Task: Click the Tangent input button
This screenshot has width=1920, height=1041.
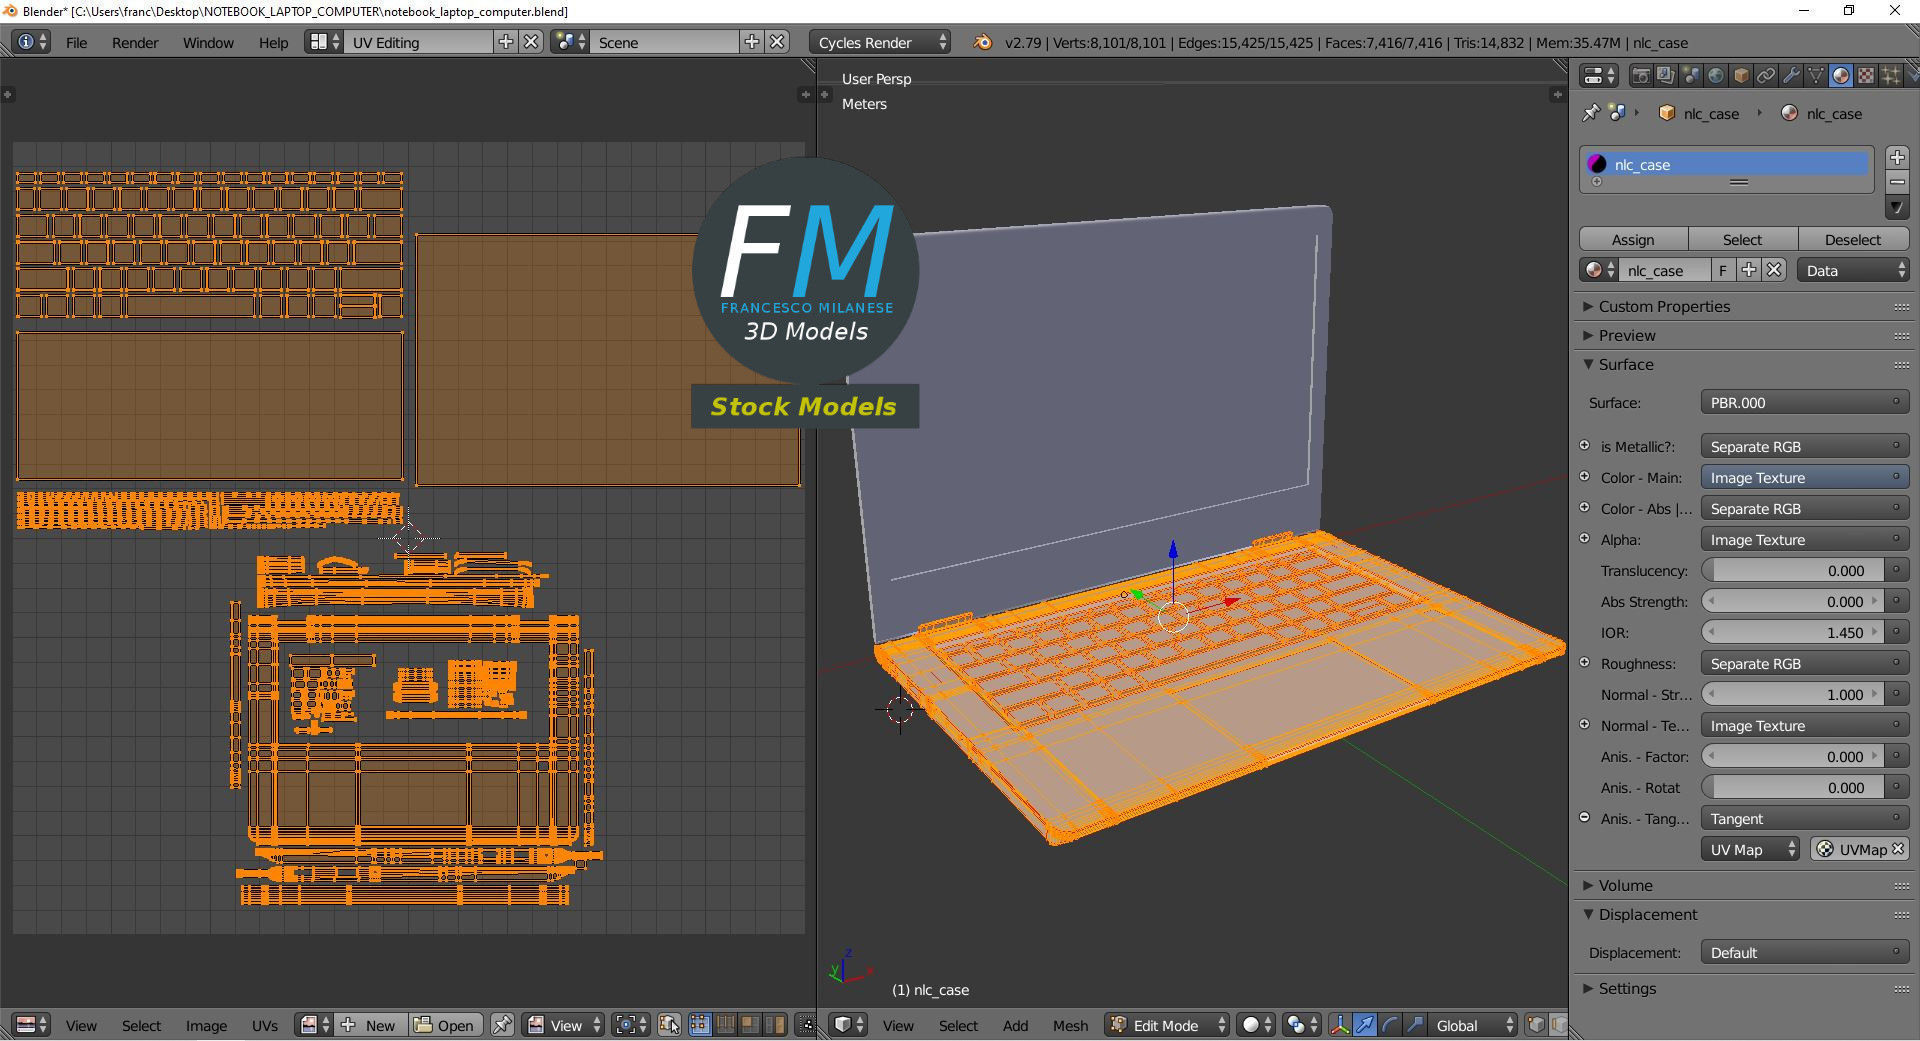Action: tap(1804, 818)
